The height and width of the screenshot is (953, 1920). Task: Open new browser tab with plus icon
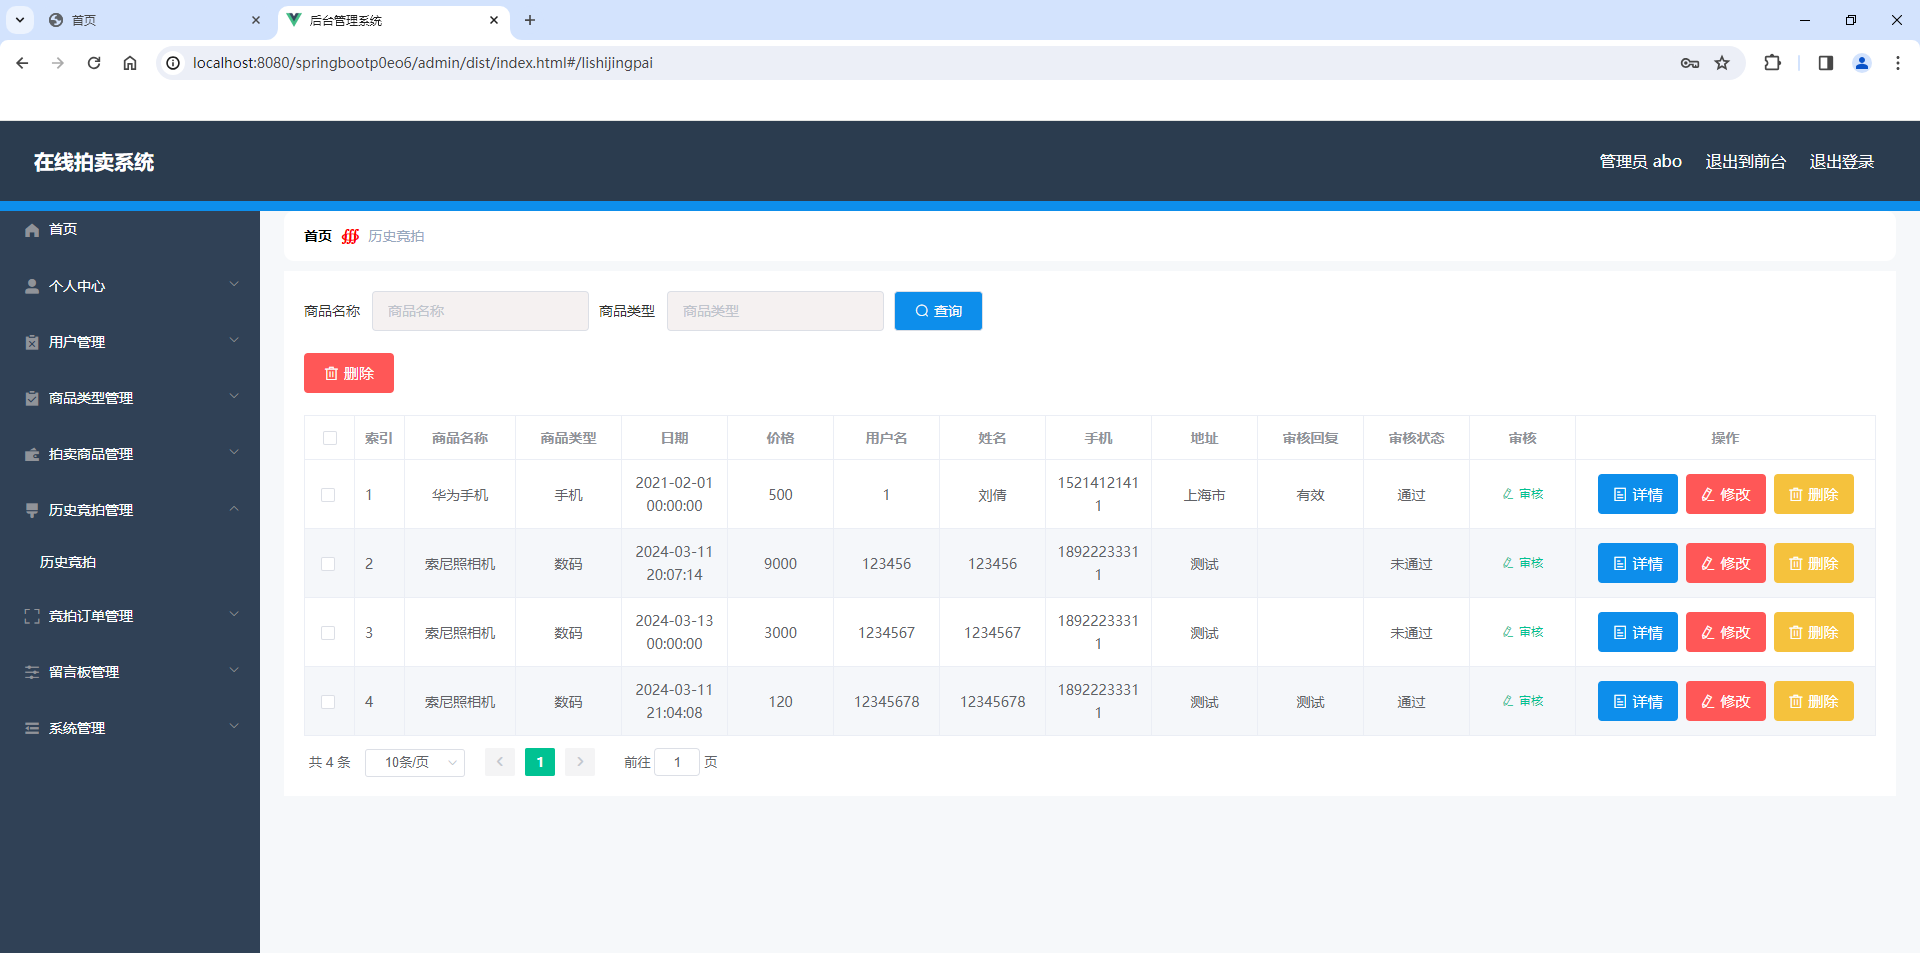530,20
